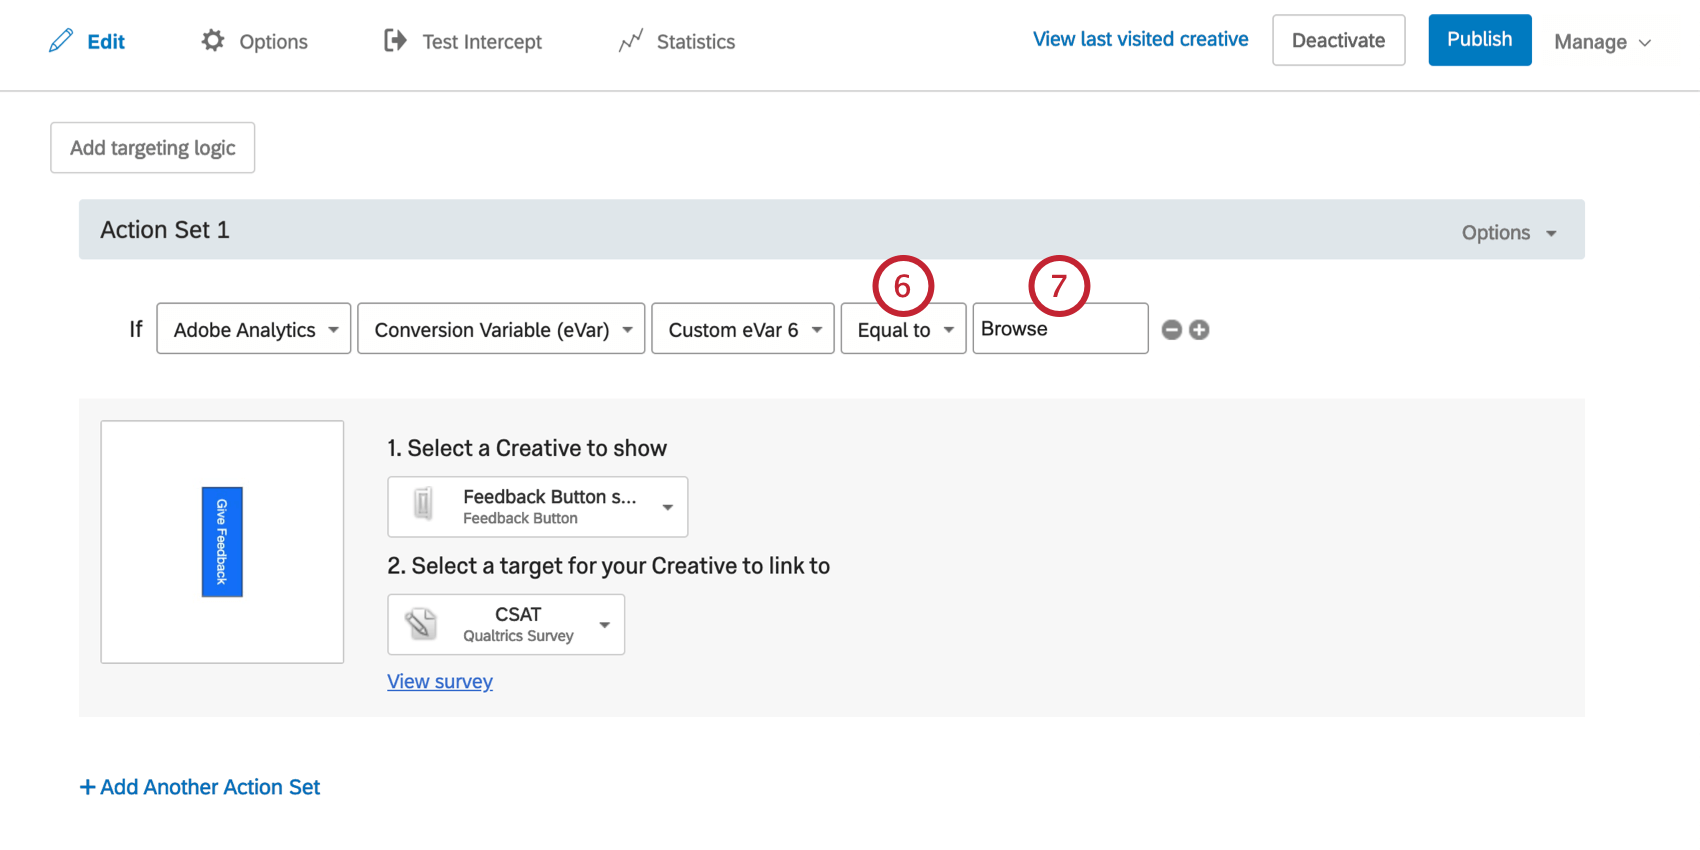Click the Give Feedback creative preview thumbnail
This screenshot has height=850, width=1700.
(222, 542)
